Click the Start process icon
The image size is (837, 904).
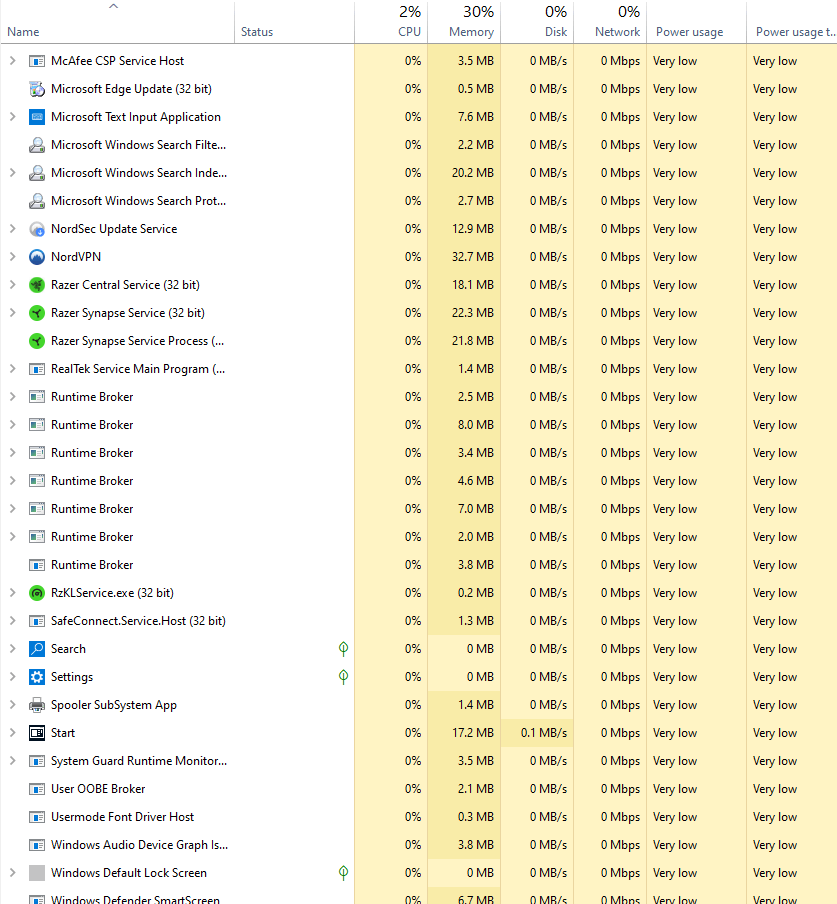(x=37, y=733)
